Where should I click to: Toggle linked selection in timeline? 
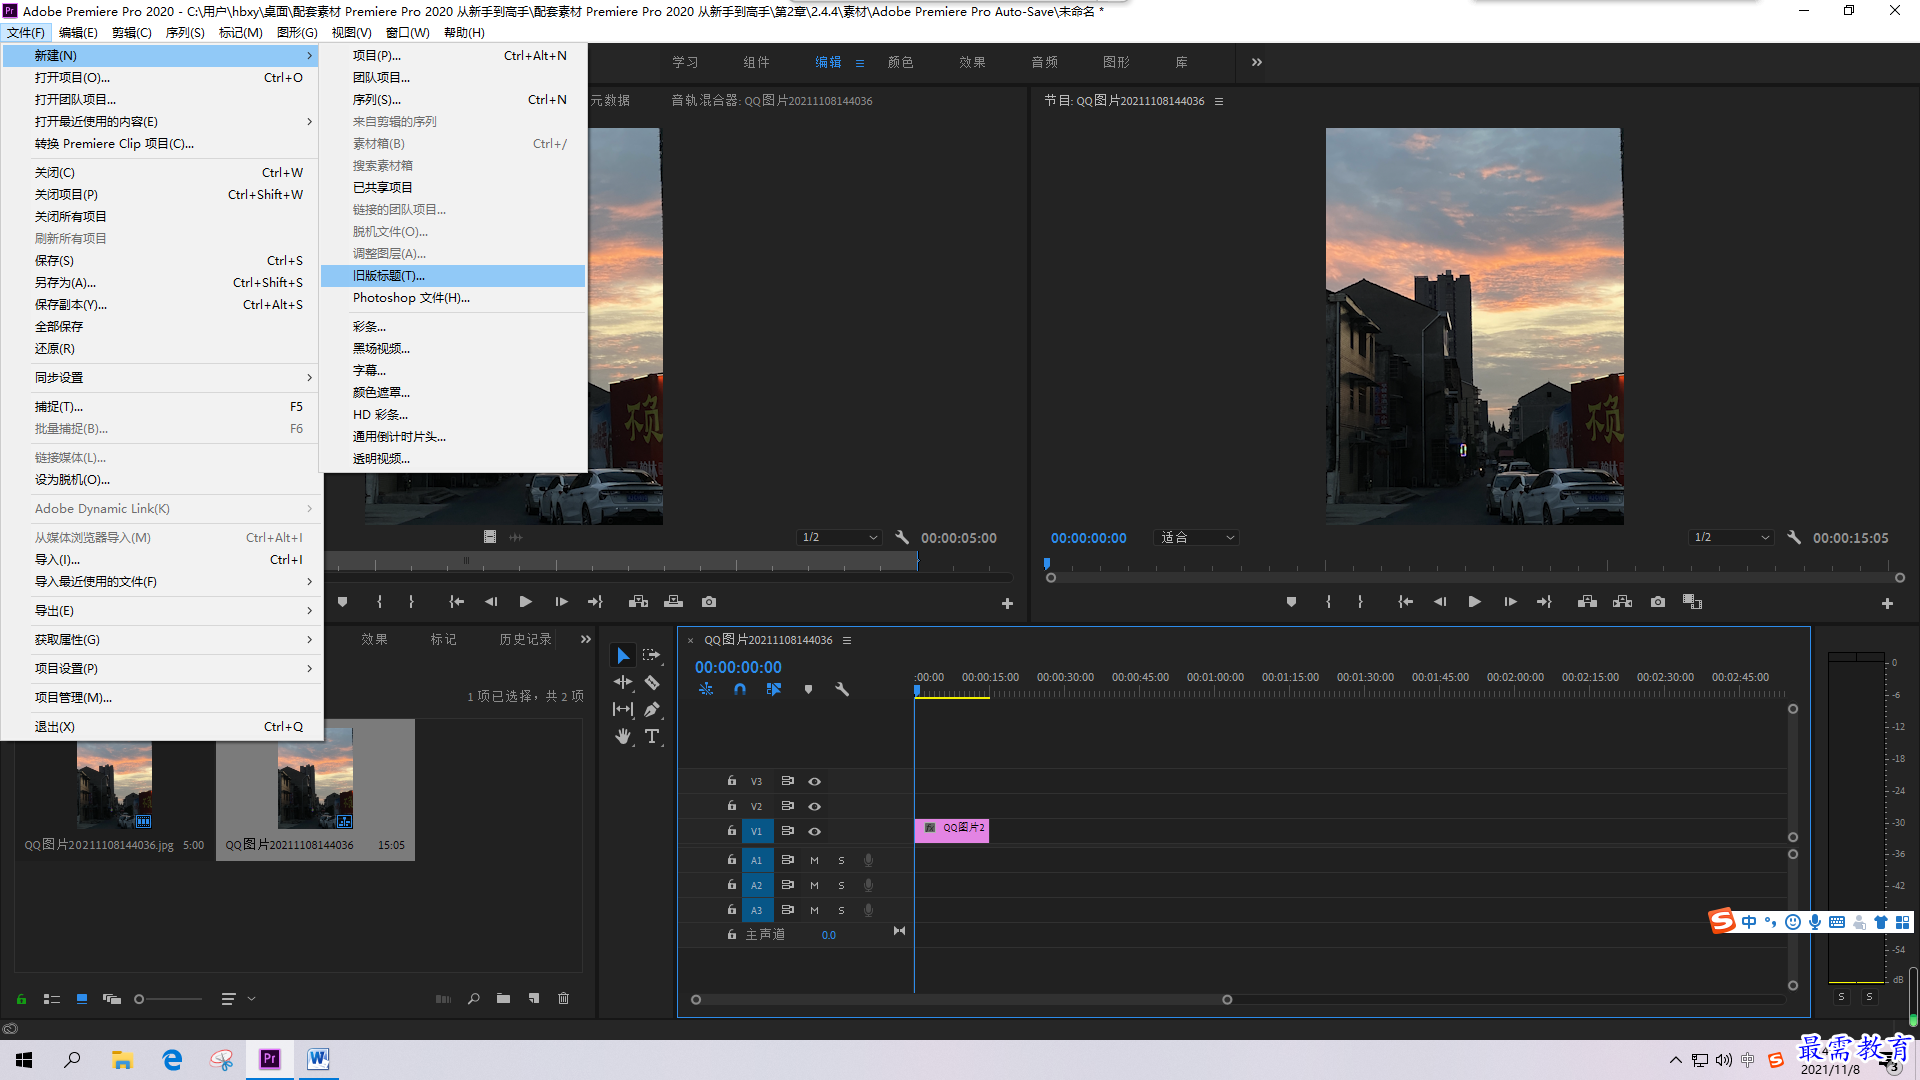pyautogui.click(x=774, y=689)
